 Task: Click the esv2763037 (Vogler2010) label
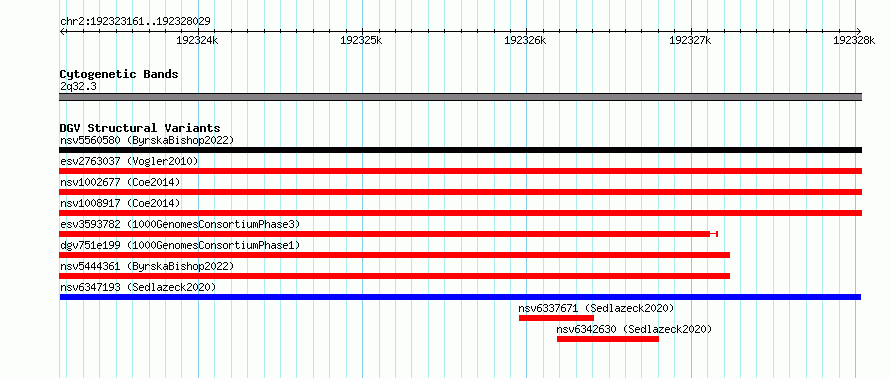point(129,161)
